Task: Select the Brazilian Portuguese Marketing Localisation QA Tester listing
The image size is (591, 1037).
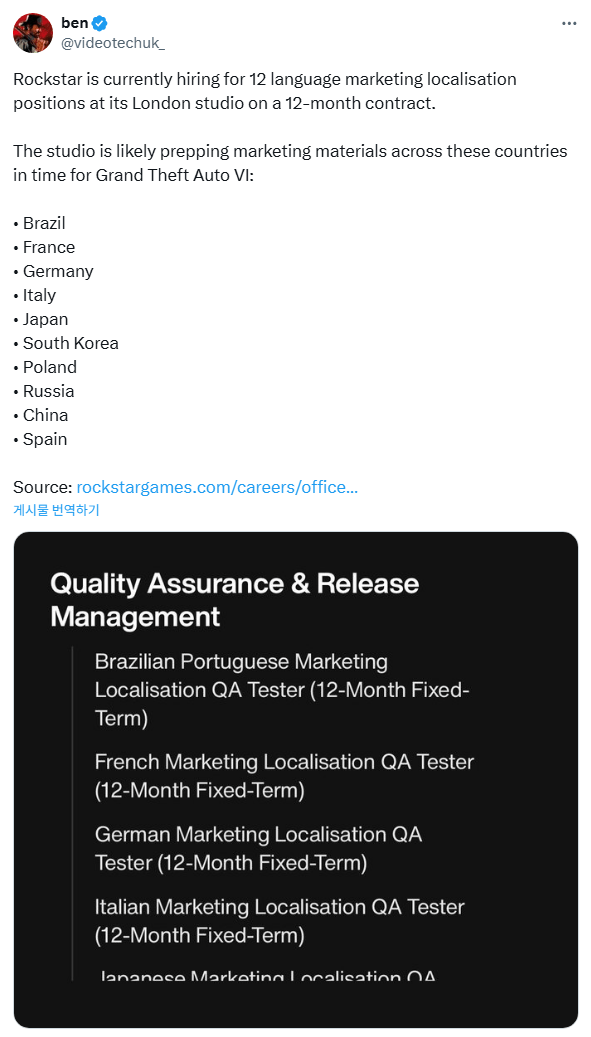Action: (x=282, y=690)
